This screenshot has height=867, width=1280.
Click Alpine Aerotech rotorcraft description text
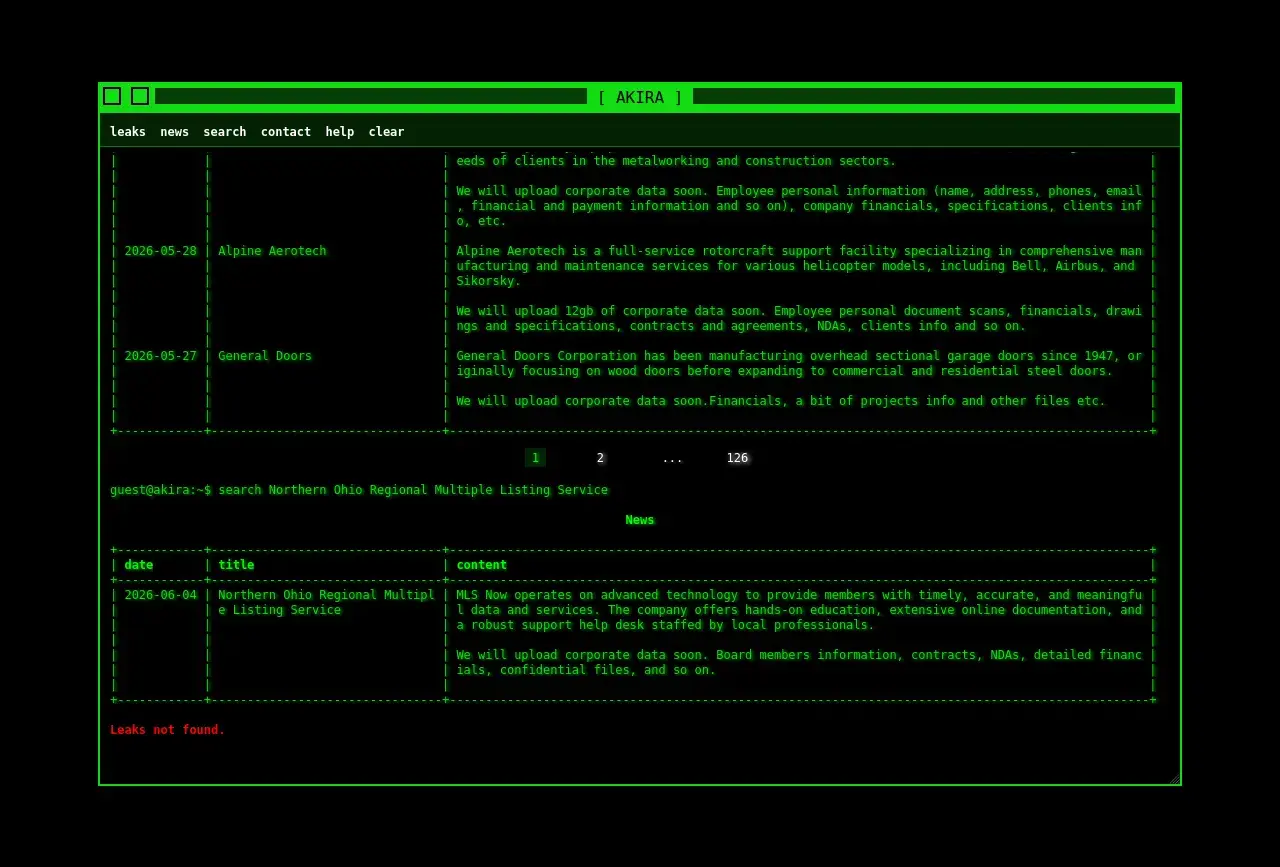pyautogui.click(x=799, y=266)
